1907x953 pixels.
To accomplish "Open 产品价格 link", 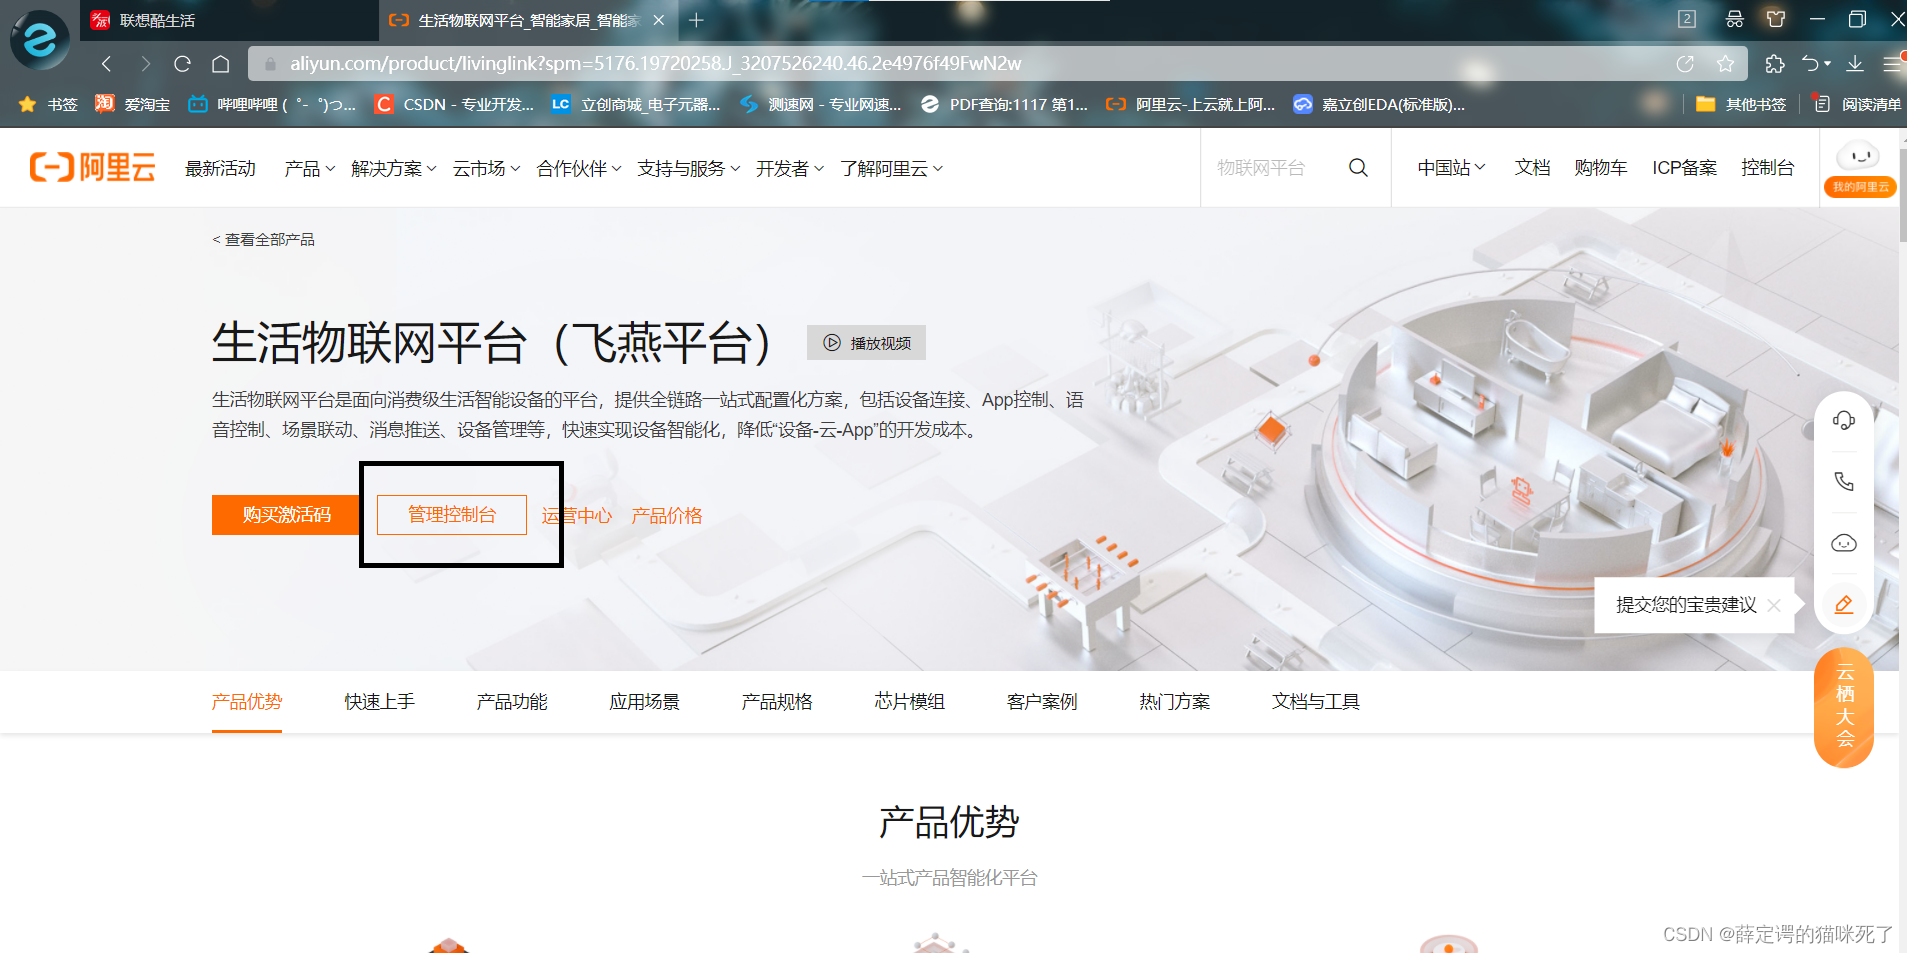I will click(667, 516).
